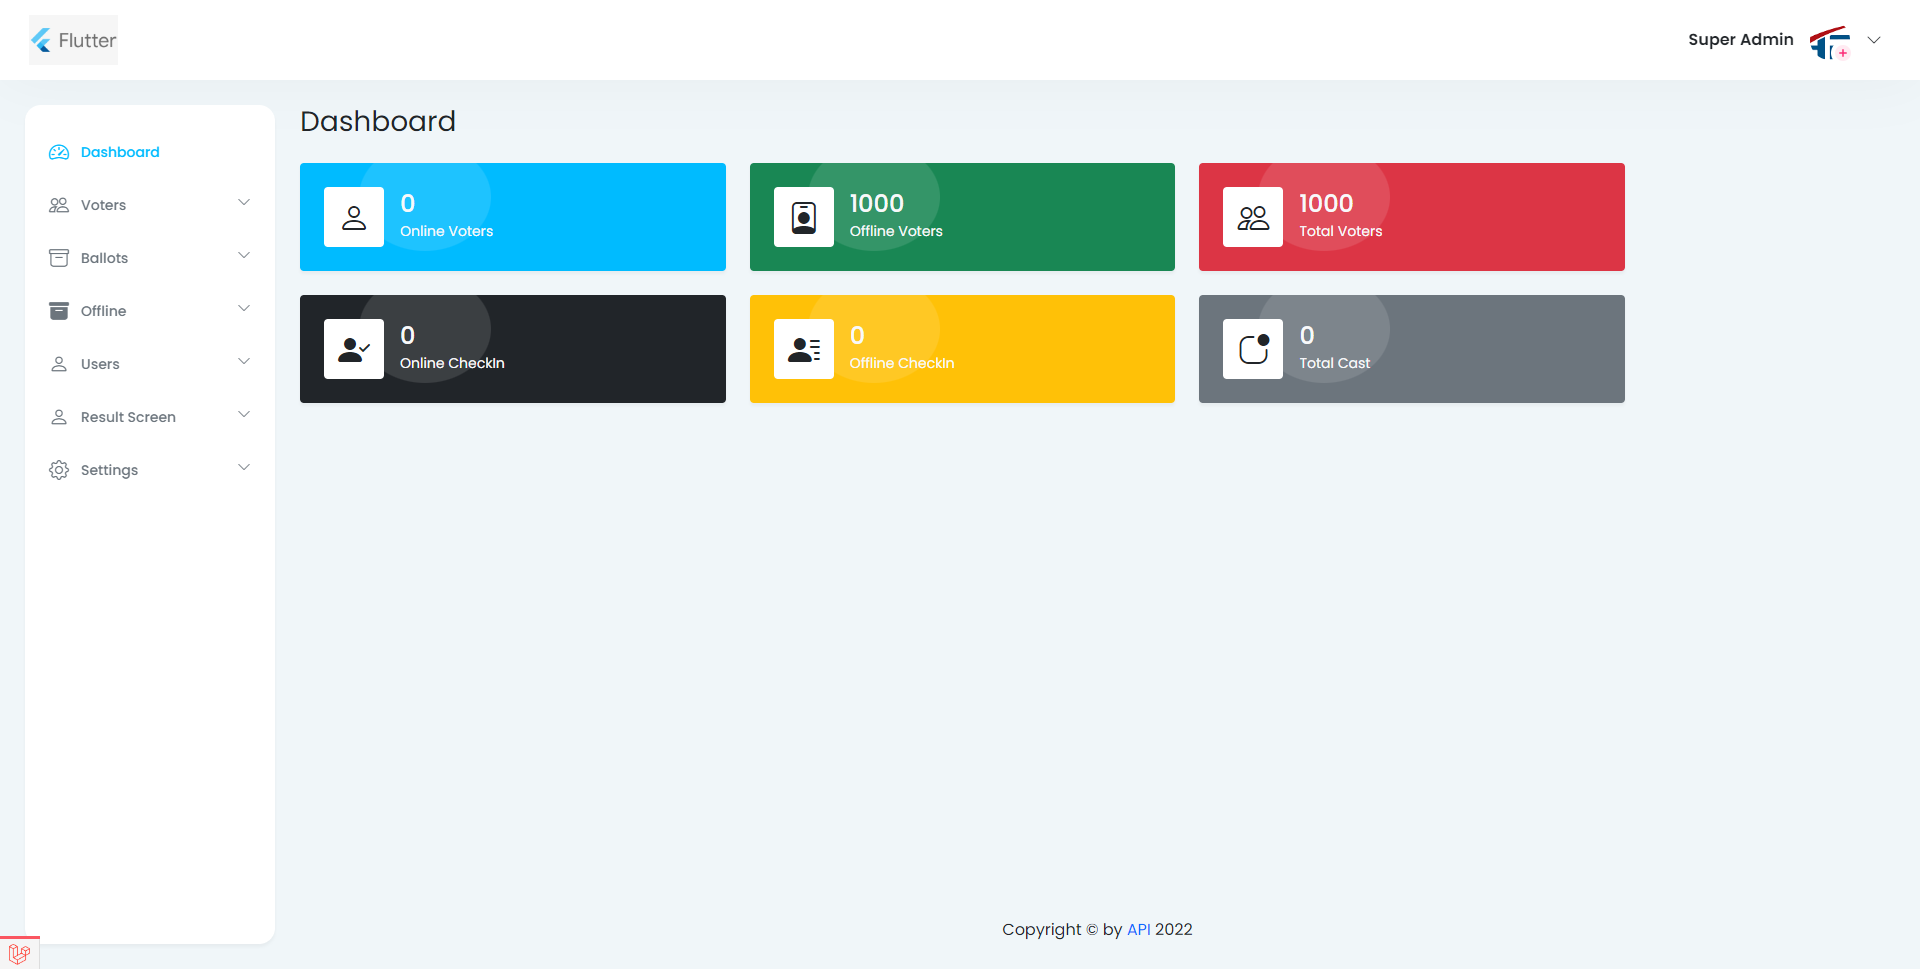Click the Flutter logo in the header
This screenshot has height=969, width=1920.
click(x=73, y=40)
